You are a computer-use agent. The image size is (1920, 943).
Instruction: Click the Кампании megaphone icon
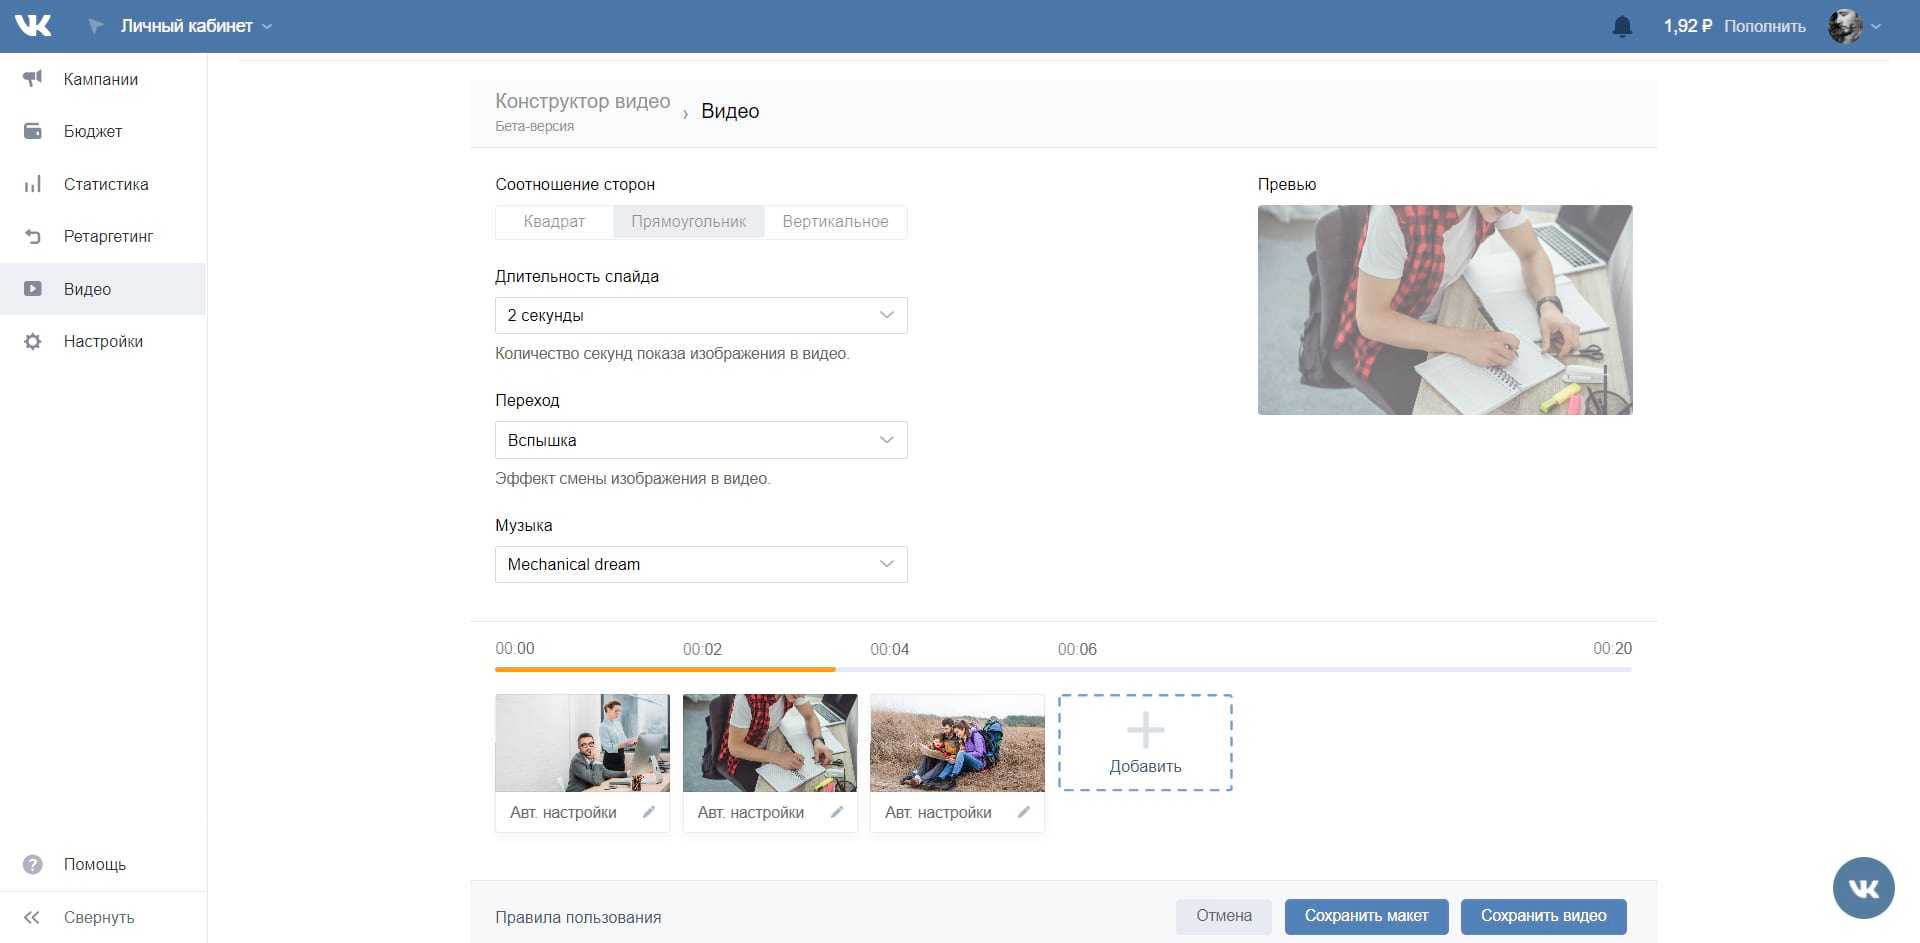click(33, 79)
